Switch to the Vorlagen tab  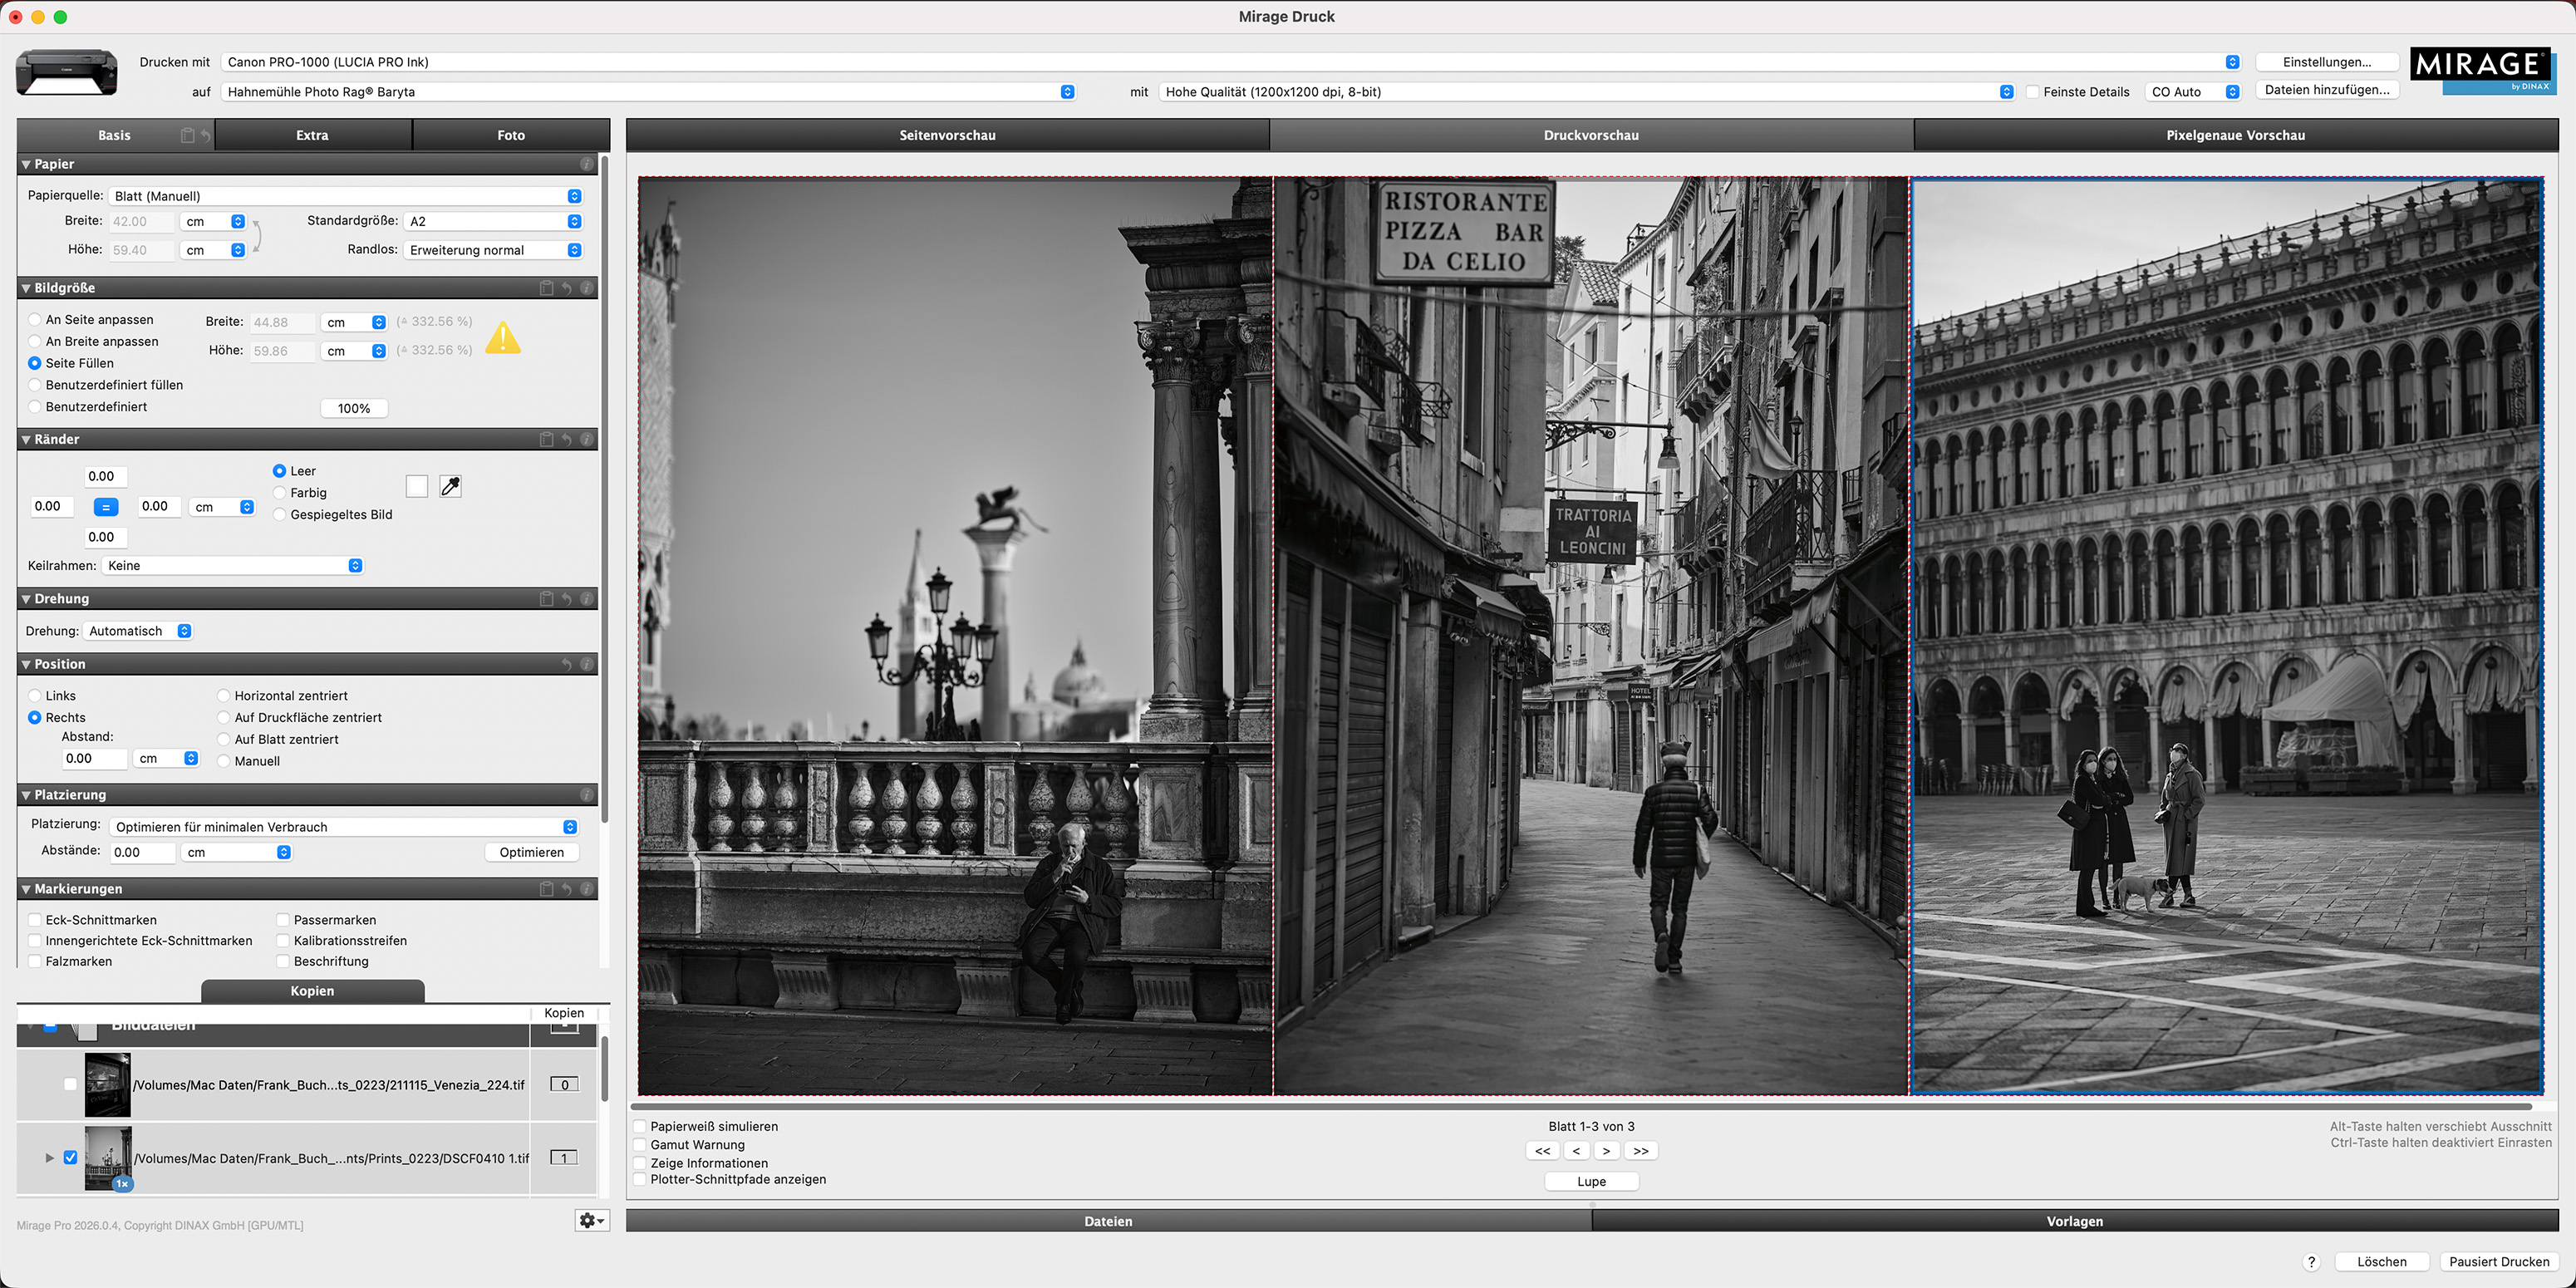(2074, 1221)
